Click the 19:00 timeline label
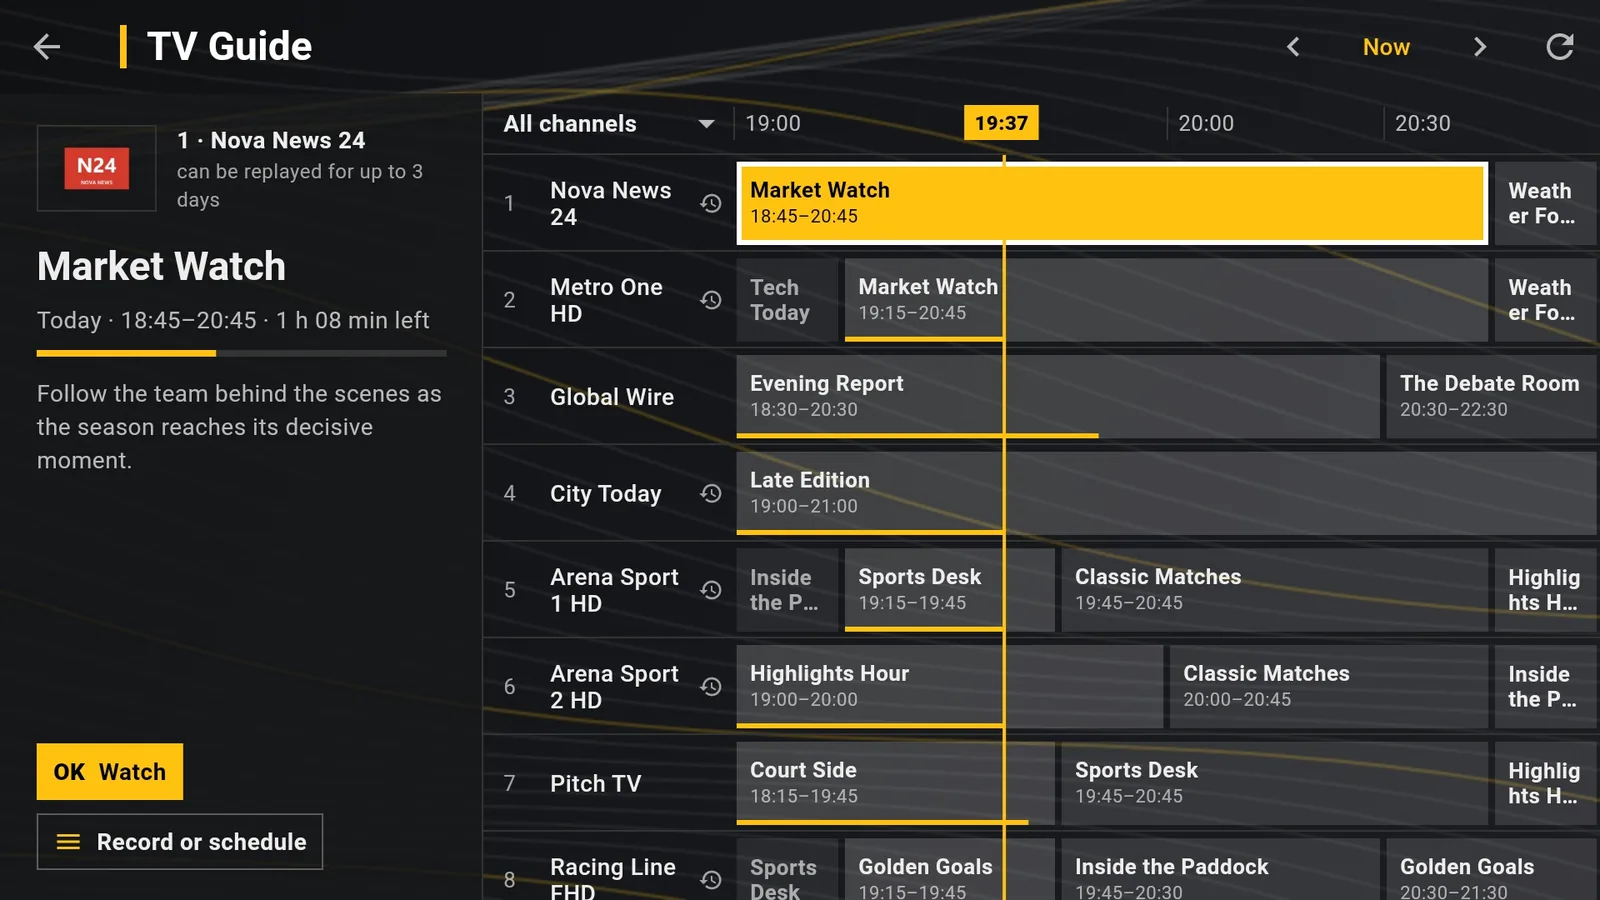This screenshot has width=1600, height=900. click(x=773, y=123)
